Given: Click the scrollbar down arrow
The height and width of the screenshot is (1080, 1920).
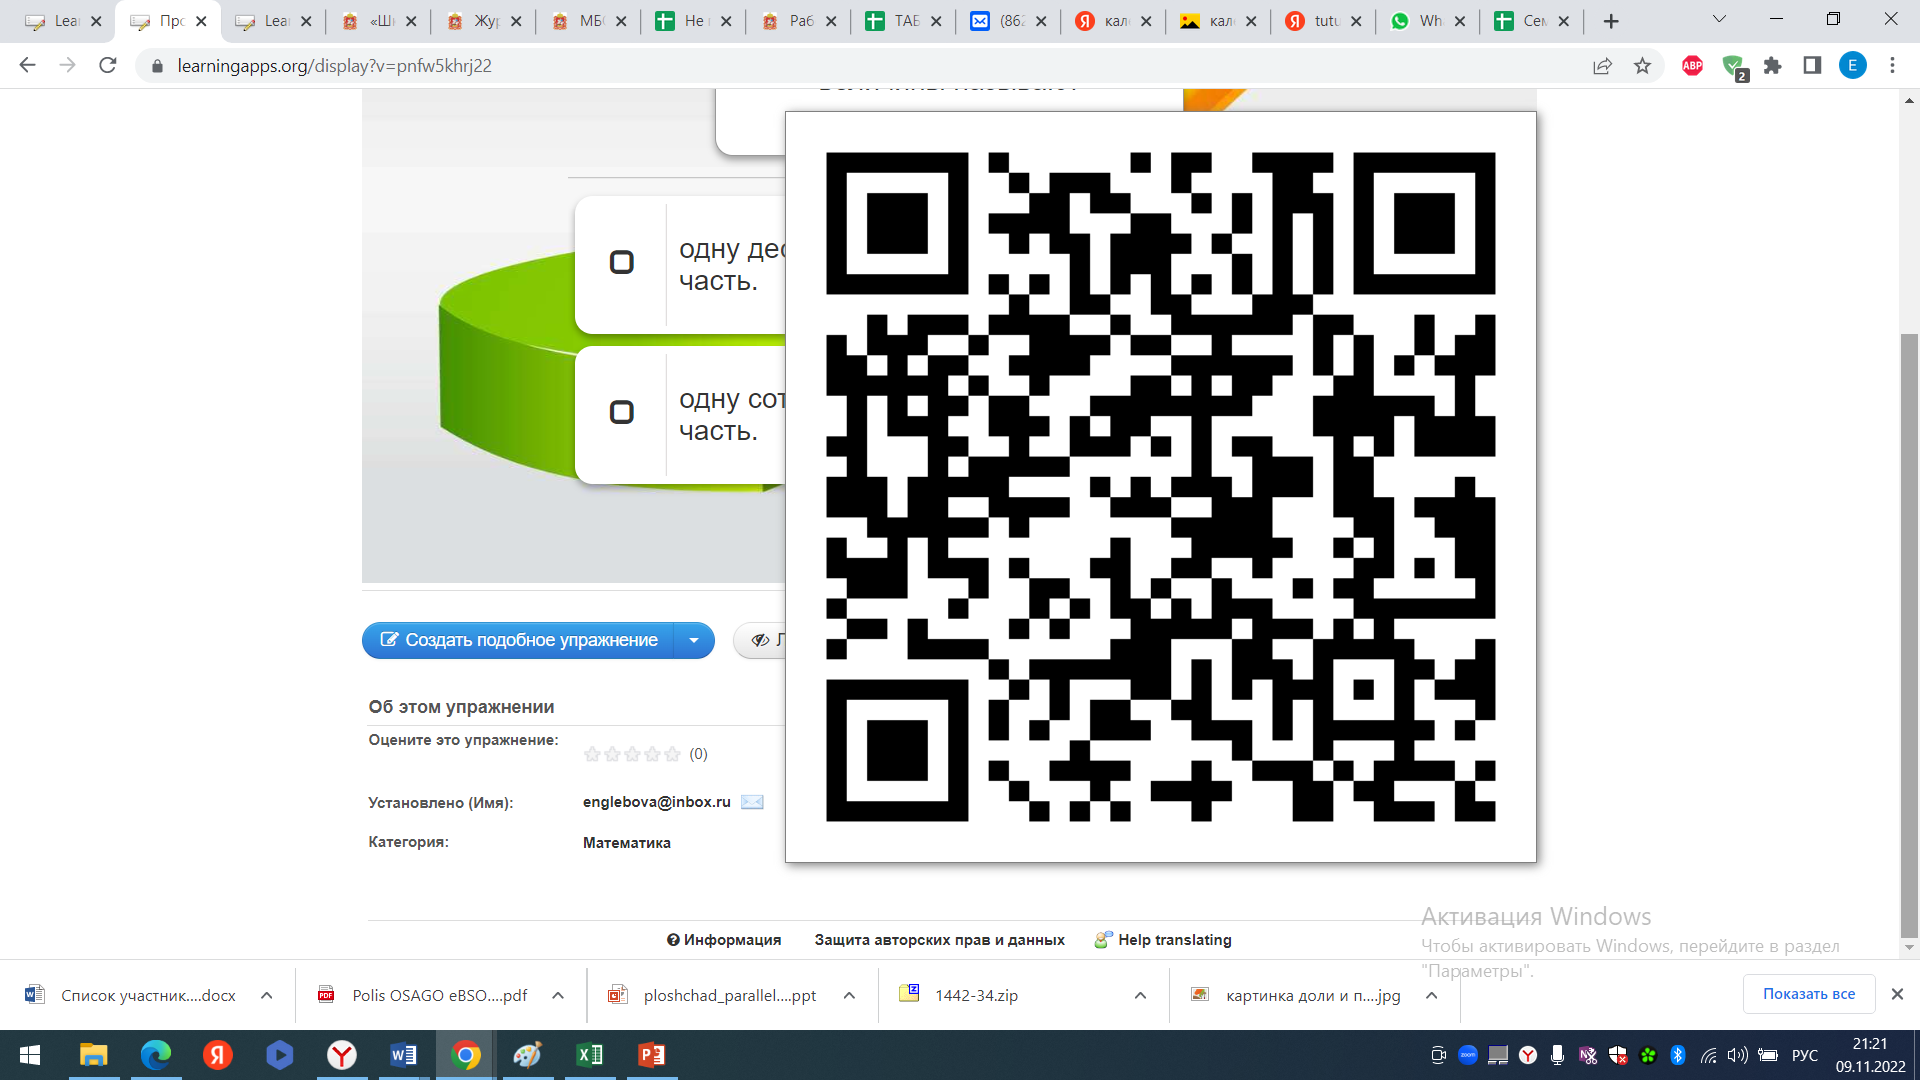Looking at the screenshot, I should point(1909,947).
